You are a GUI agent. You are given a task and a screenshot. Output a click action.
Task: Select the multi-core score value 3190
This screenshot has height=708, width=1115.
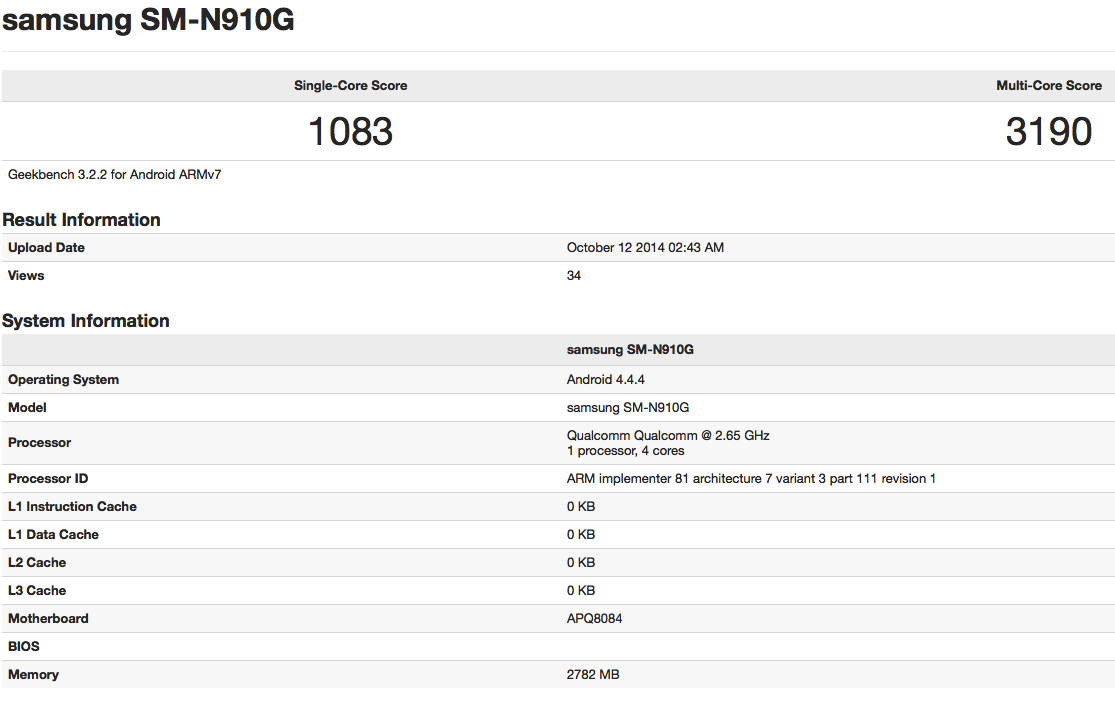tap(1048, 132)
